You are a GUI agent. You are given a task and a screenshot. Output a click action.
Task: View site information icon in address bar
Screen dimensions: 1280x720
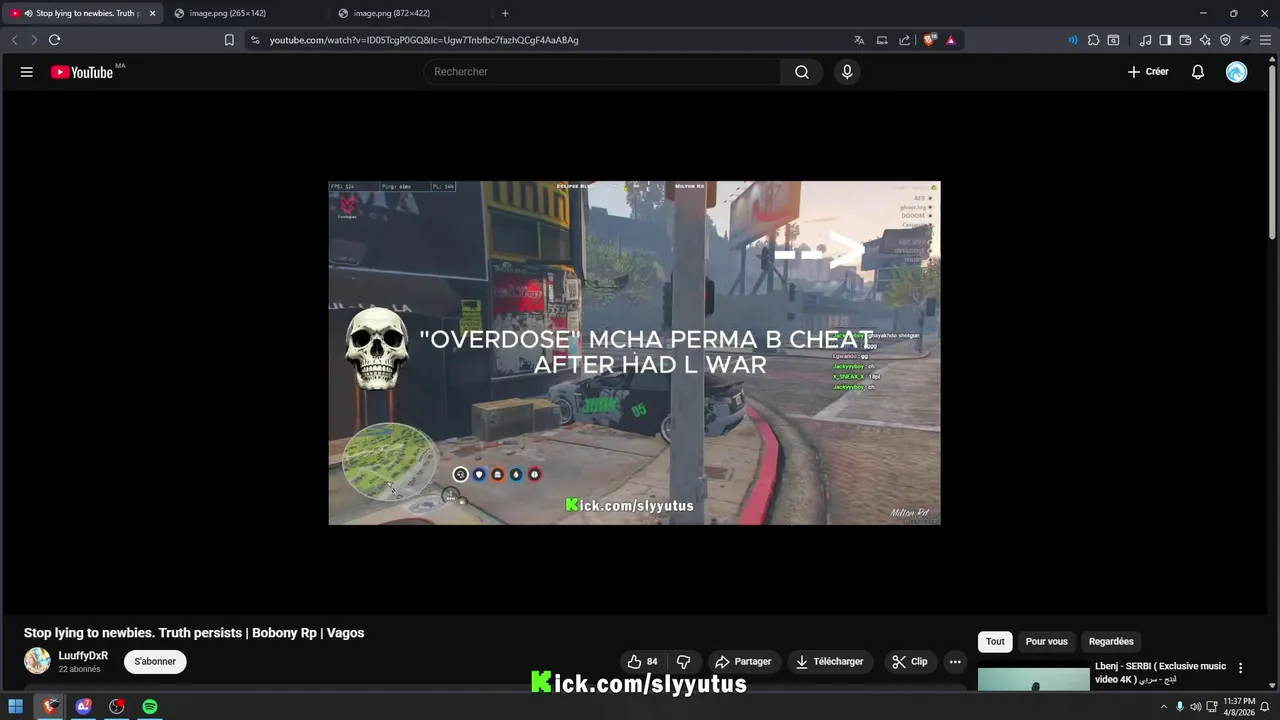point(255,40)
